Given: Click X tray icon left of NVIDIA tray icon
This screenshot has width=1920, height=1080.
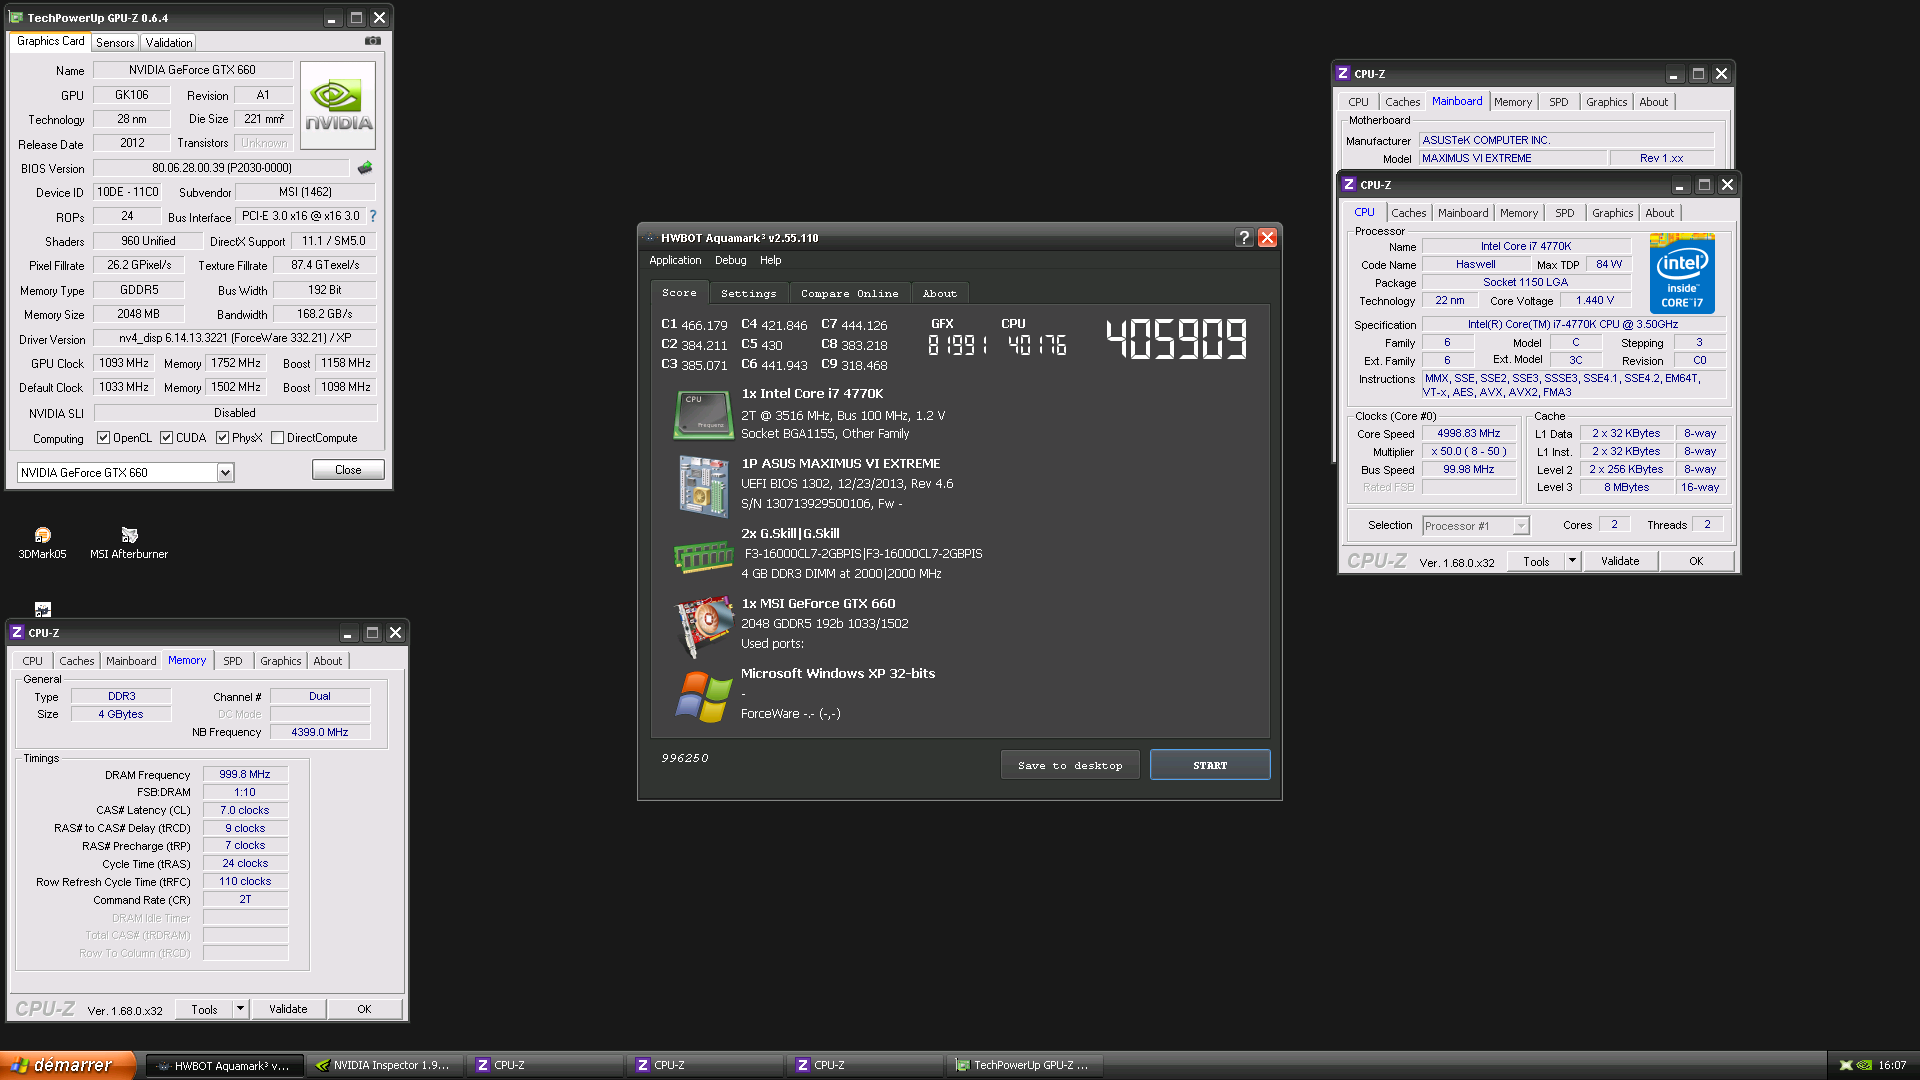Looking at the screenshot, I should click(x=1845, y=1065).
